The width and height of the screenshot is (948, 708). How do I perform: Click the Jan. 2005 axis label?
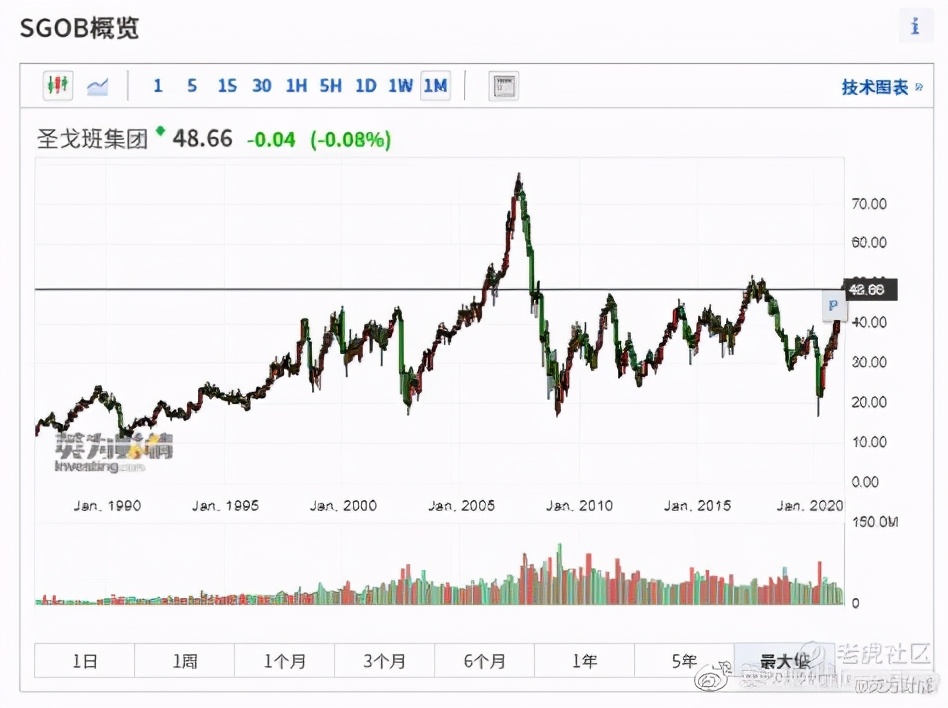click(x=461, y=505)
